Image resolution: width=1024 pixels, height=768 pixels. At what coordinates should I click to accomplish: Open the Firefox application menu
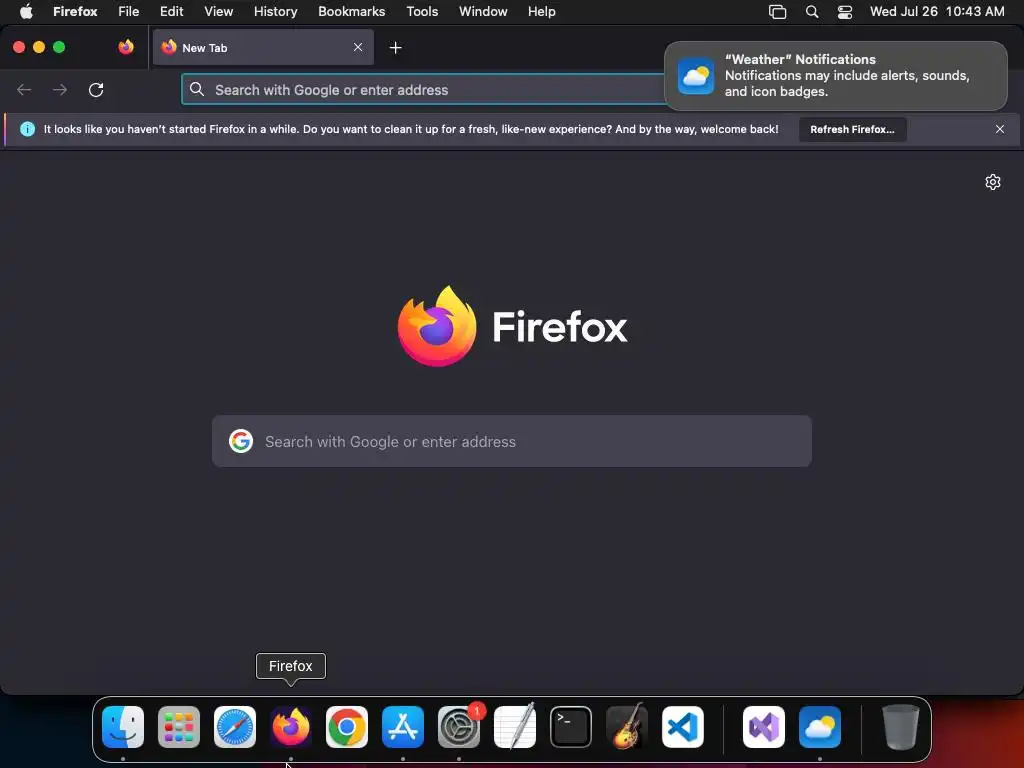tap(75, 12)
